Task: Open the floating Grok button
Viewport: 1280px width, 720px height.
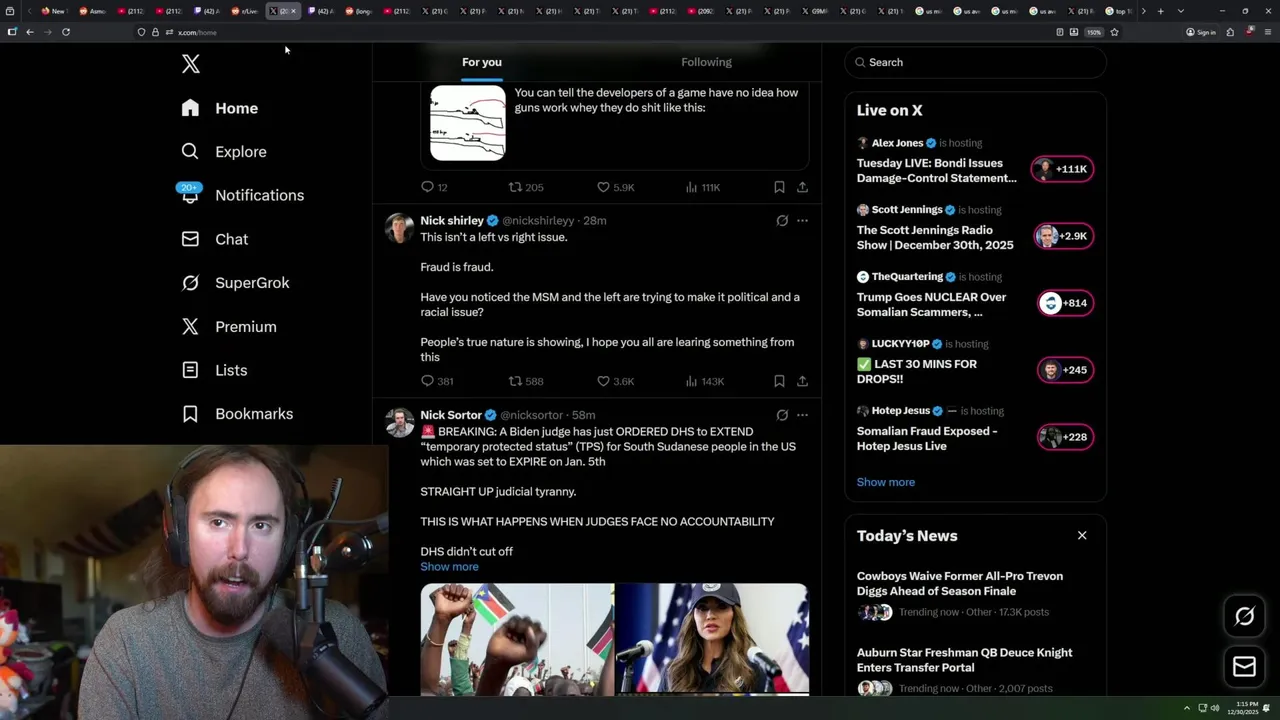Action: tap(1244, 617)
